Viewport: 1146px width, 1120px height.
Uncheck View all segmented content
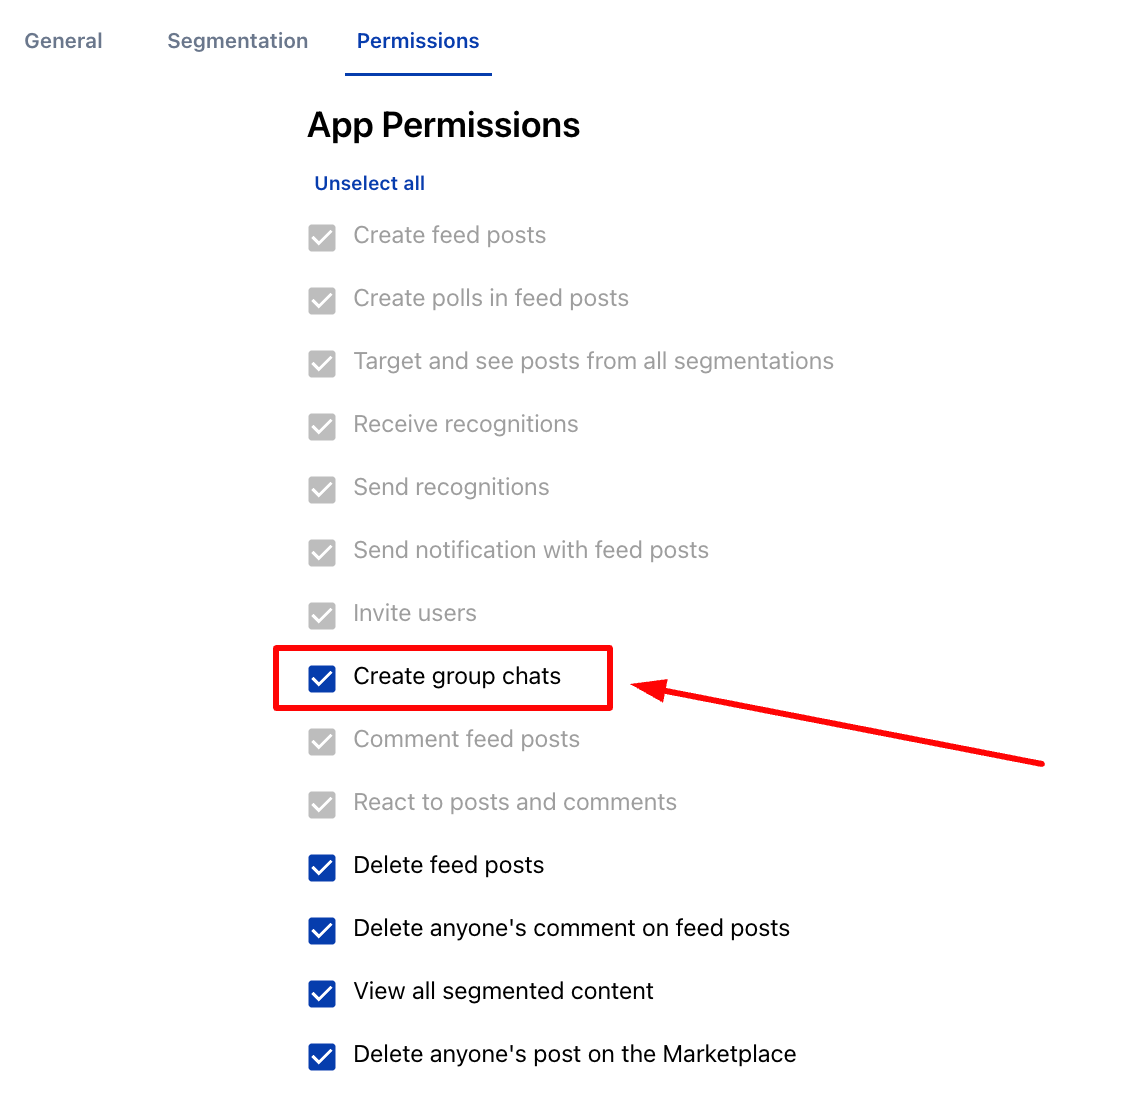(x=322, y=994)
